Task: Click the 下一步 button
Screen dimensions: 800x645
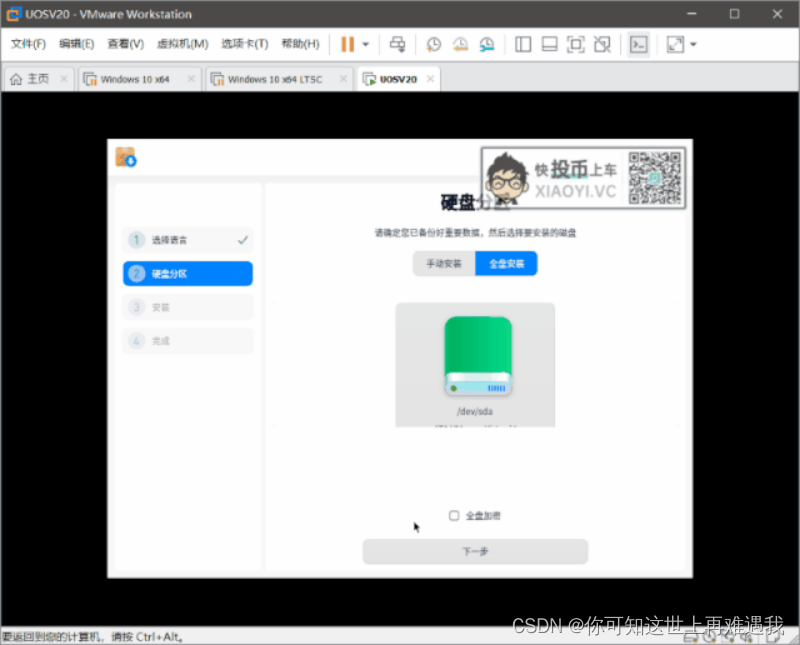Action: [475, 552]
